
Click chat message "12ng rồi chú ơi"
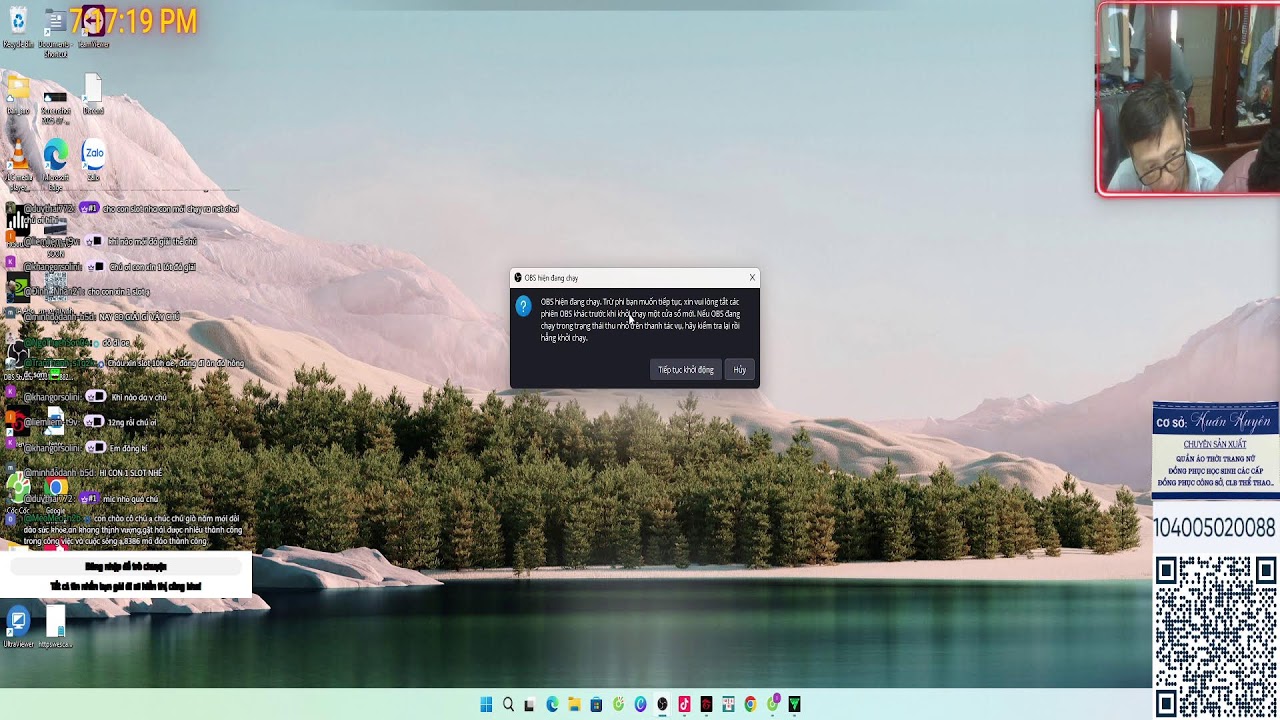click(132, 422)
